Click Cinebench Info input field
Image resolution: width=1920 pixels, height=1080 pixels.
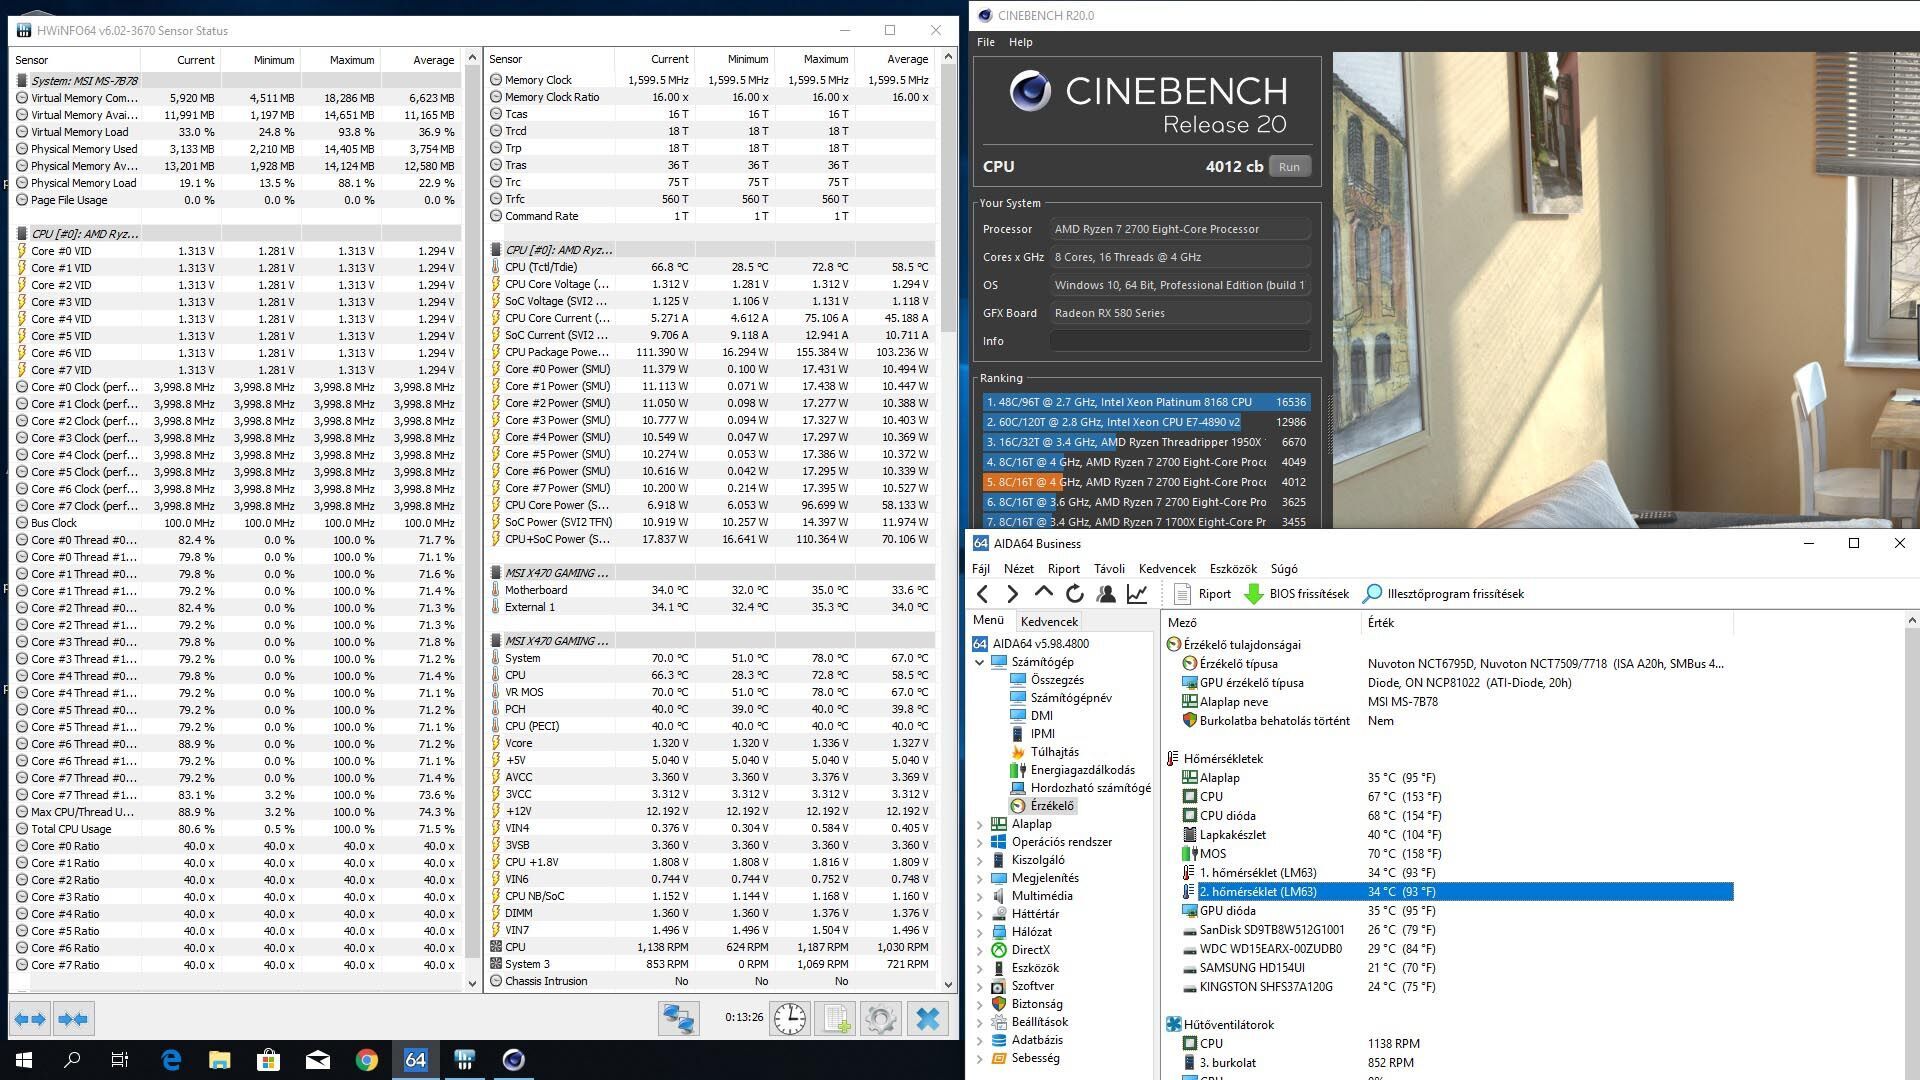[1180, 341]
